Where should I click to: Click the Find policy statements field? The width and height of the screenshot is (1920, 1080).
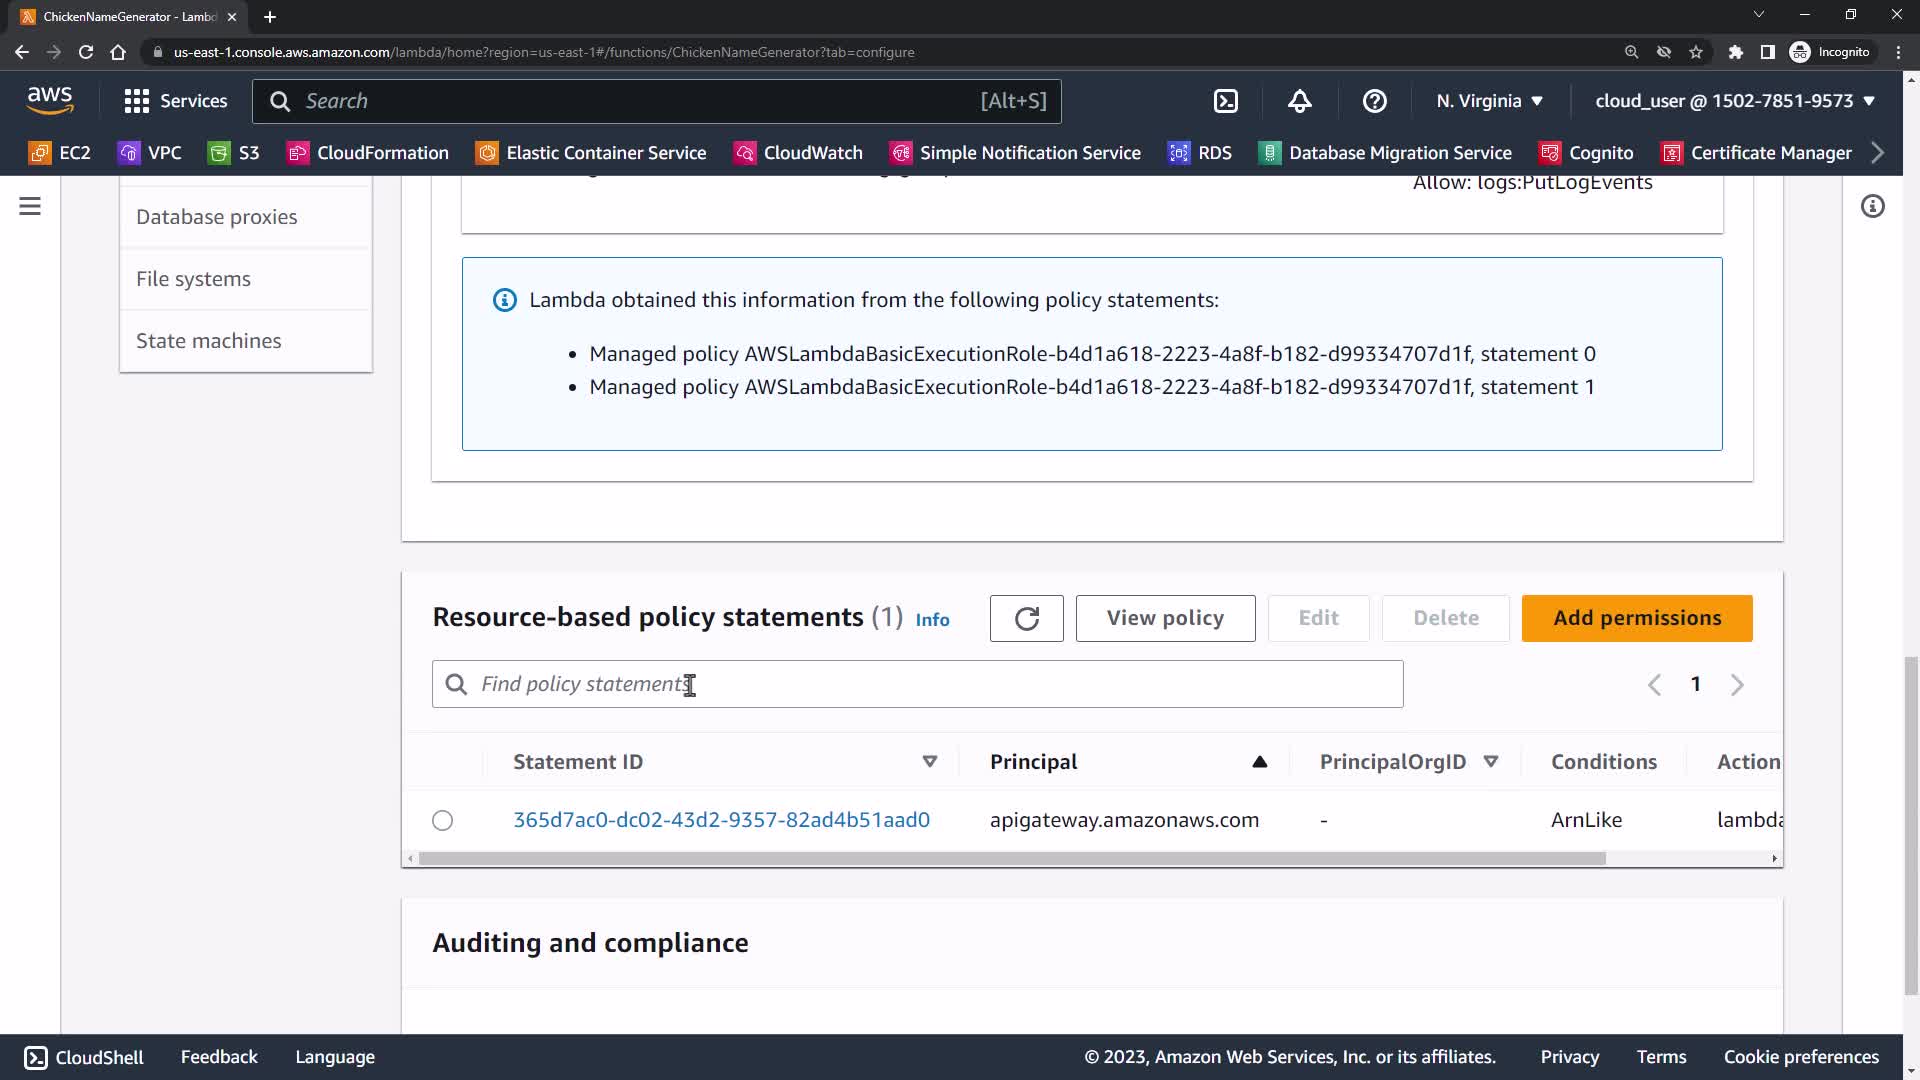click(917, 684)
